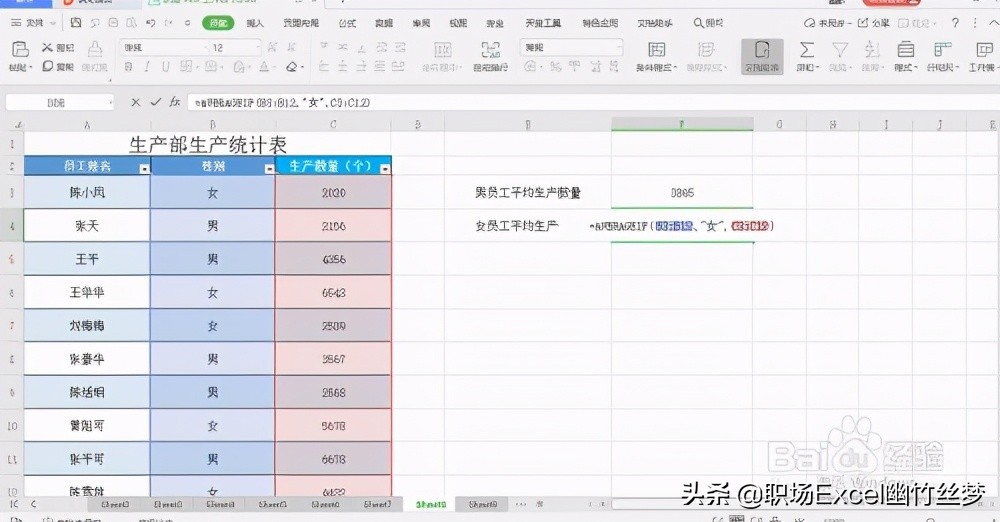This screenshot has height=522, width=1000.
Task: Click into the formula bar text
Action: click(282, 103)
